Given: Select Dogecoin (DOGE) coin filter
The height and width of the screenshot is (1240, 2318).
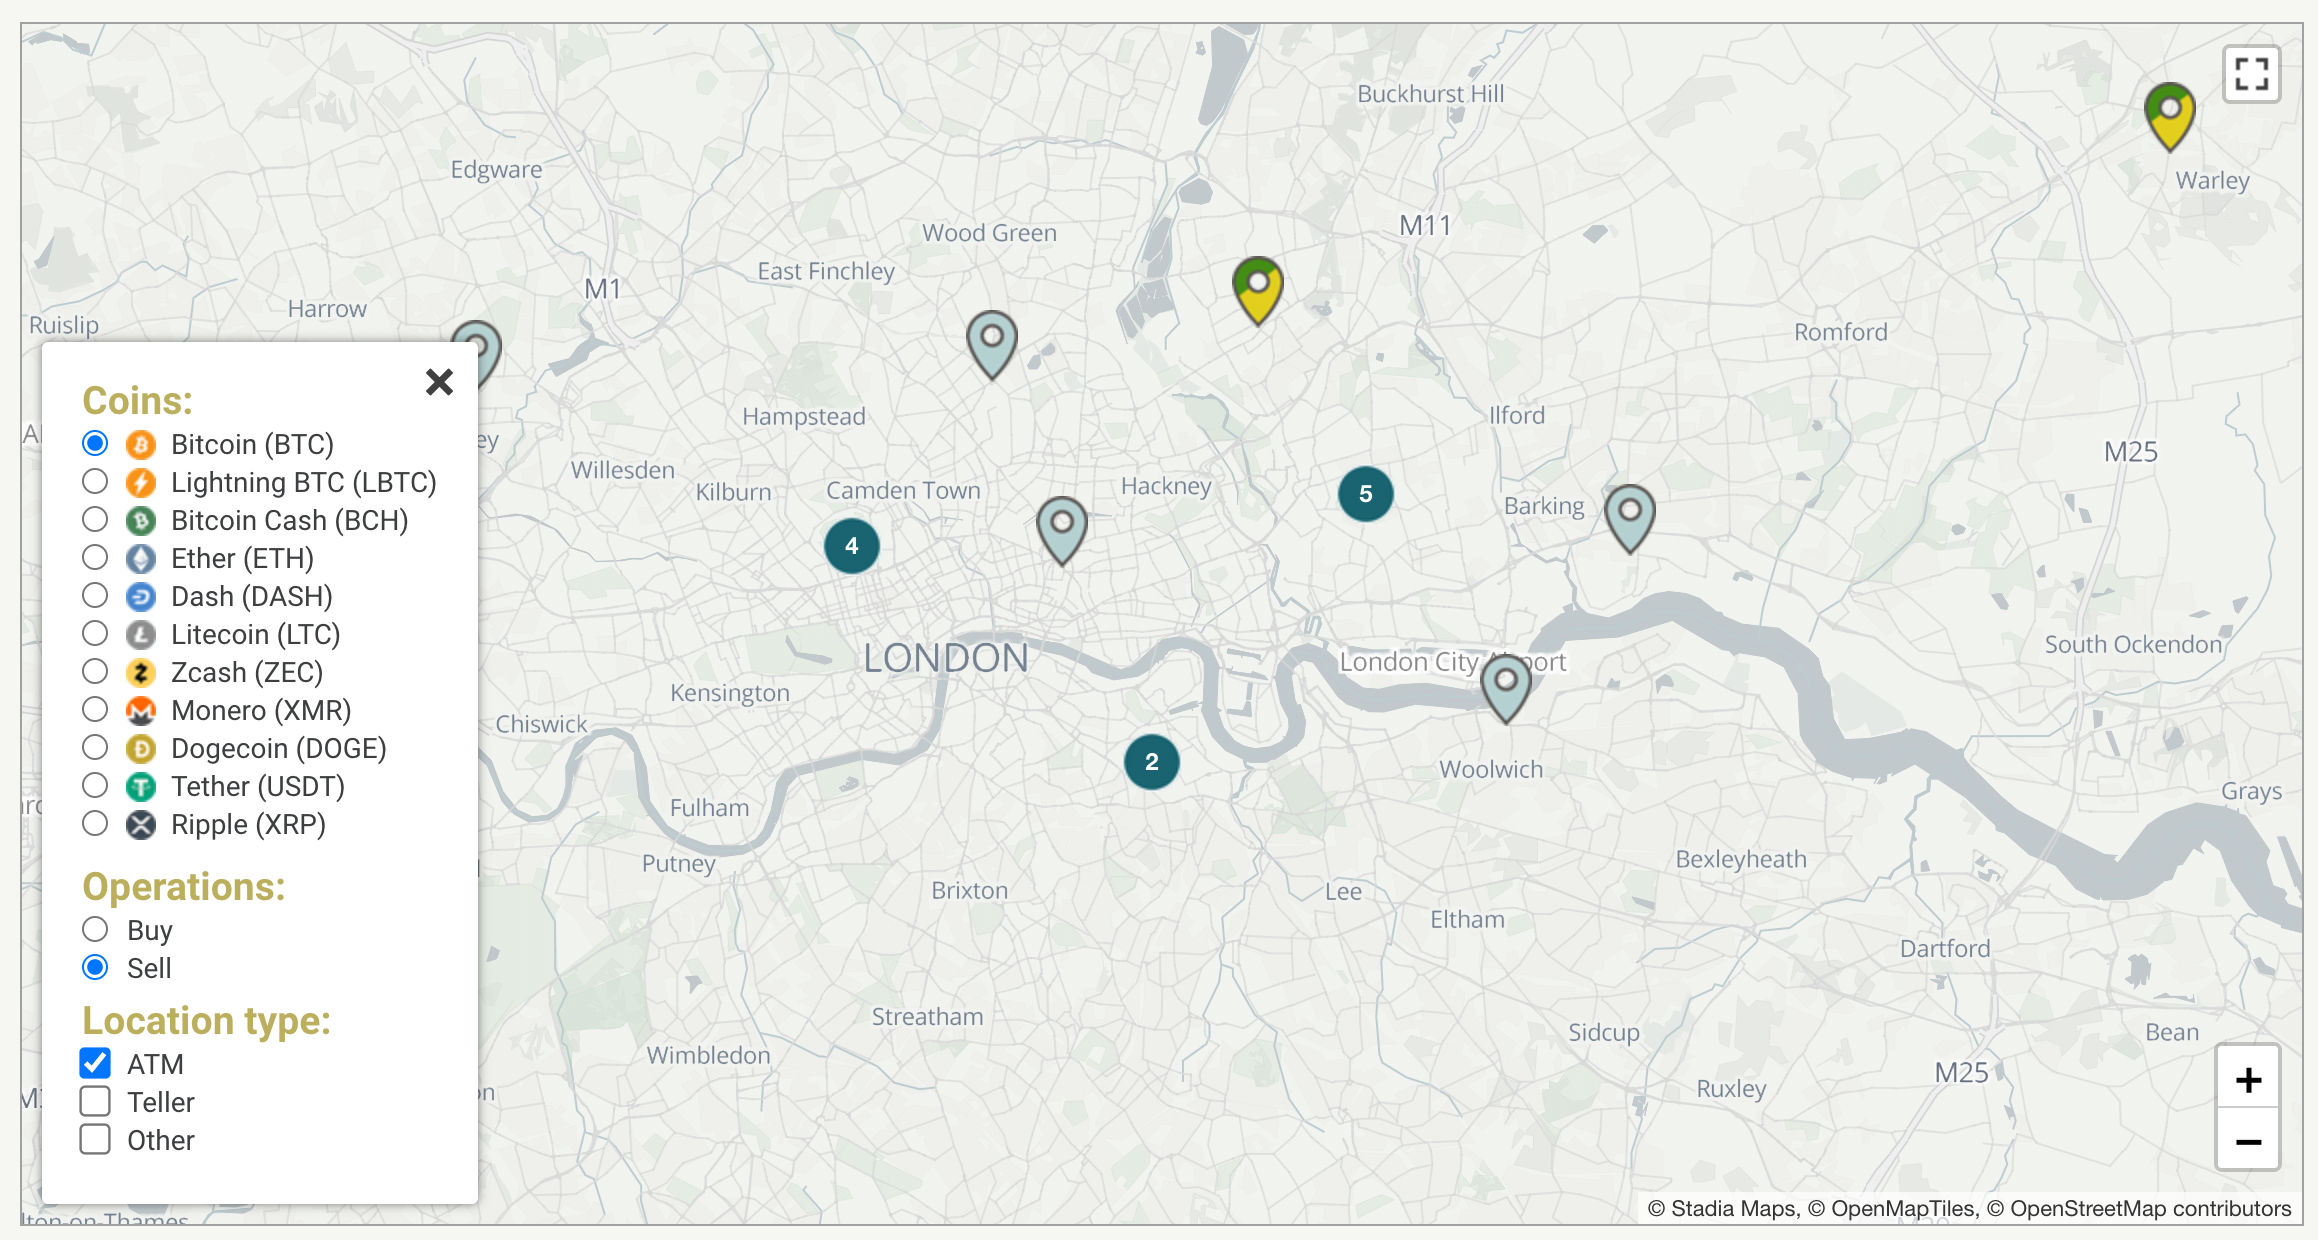Looking at the screenshot, I should coord(95,748).
